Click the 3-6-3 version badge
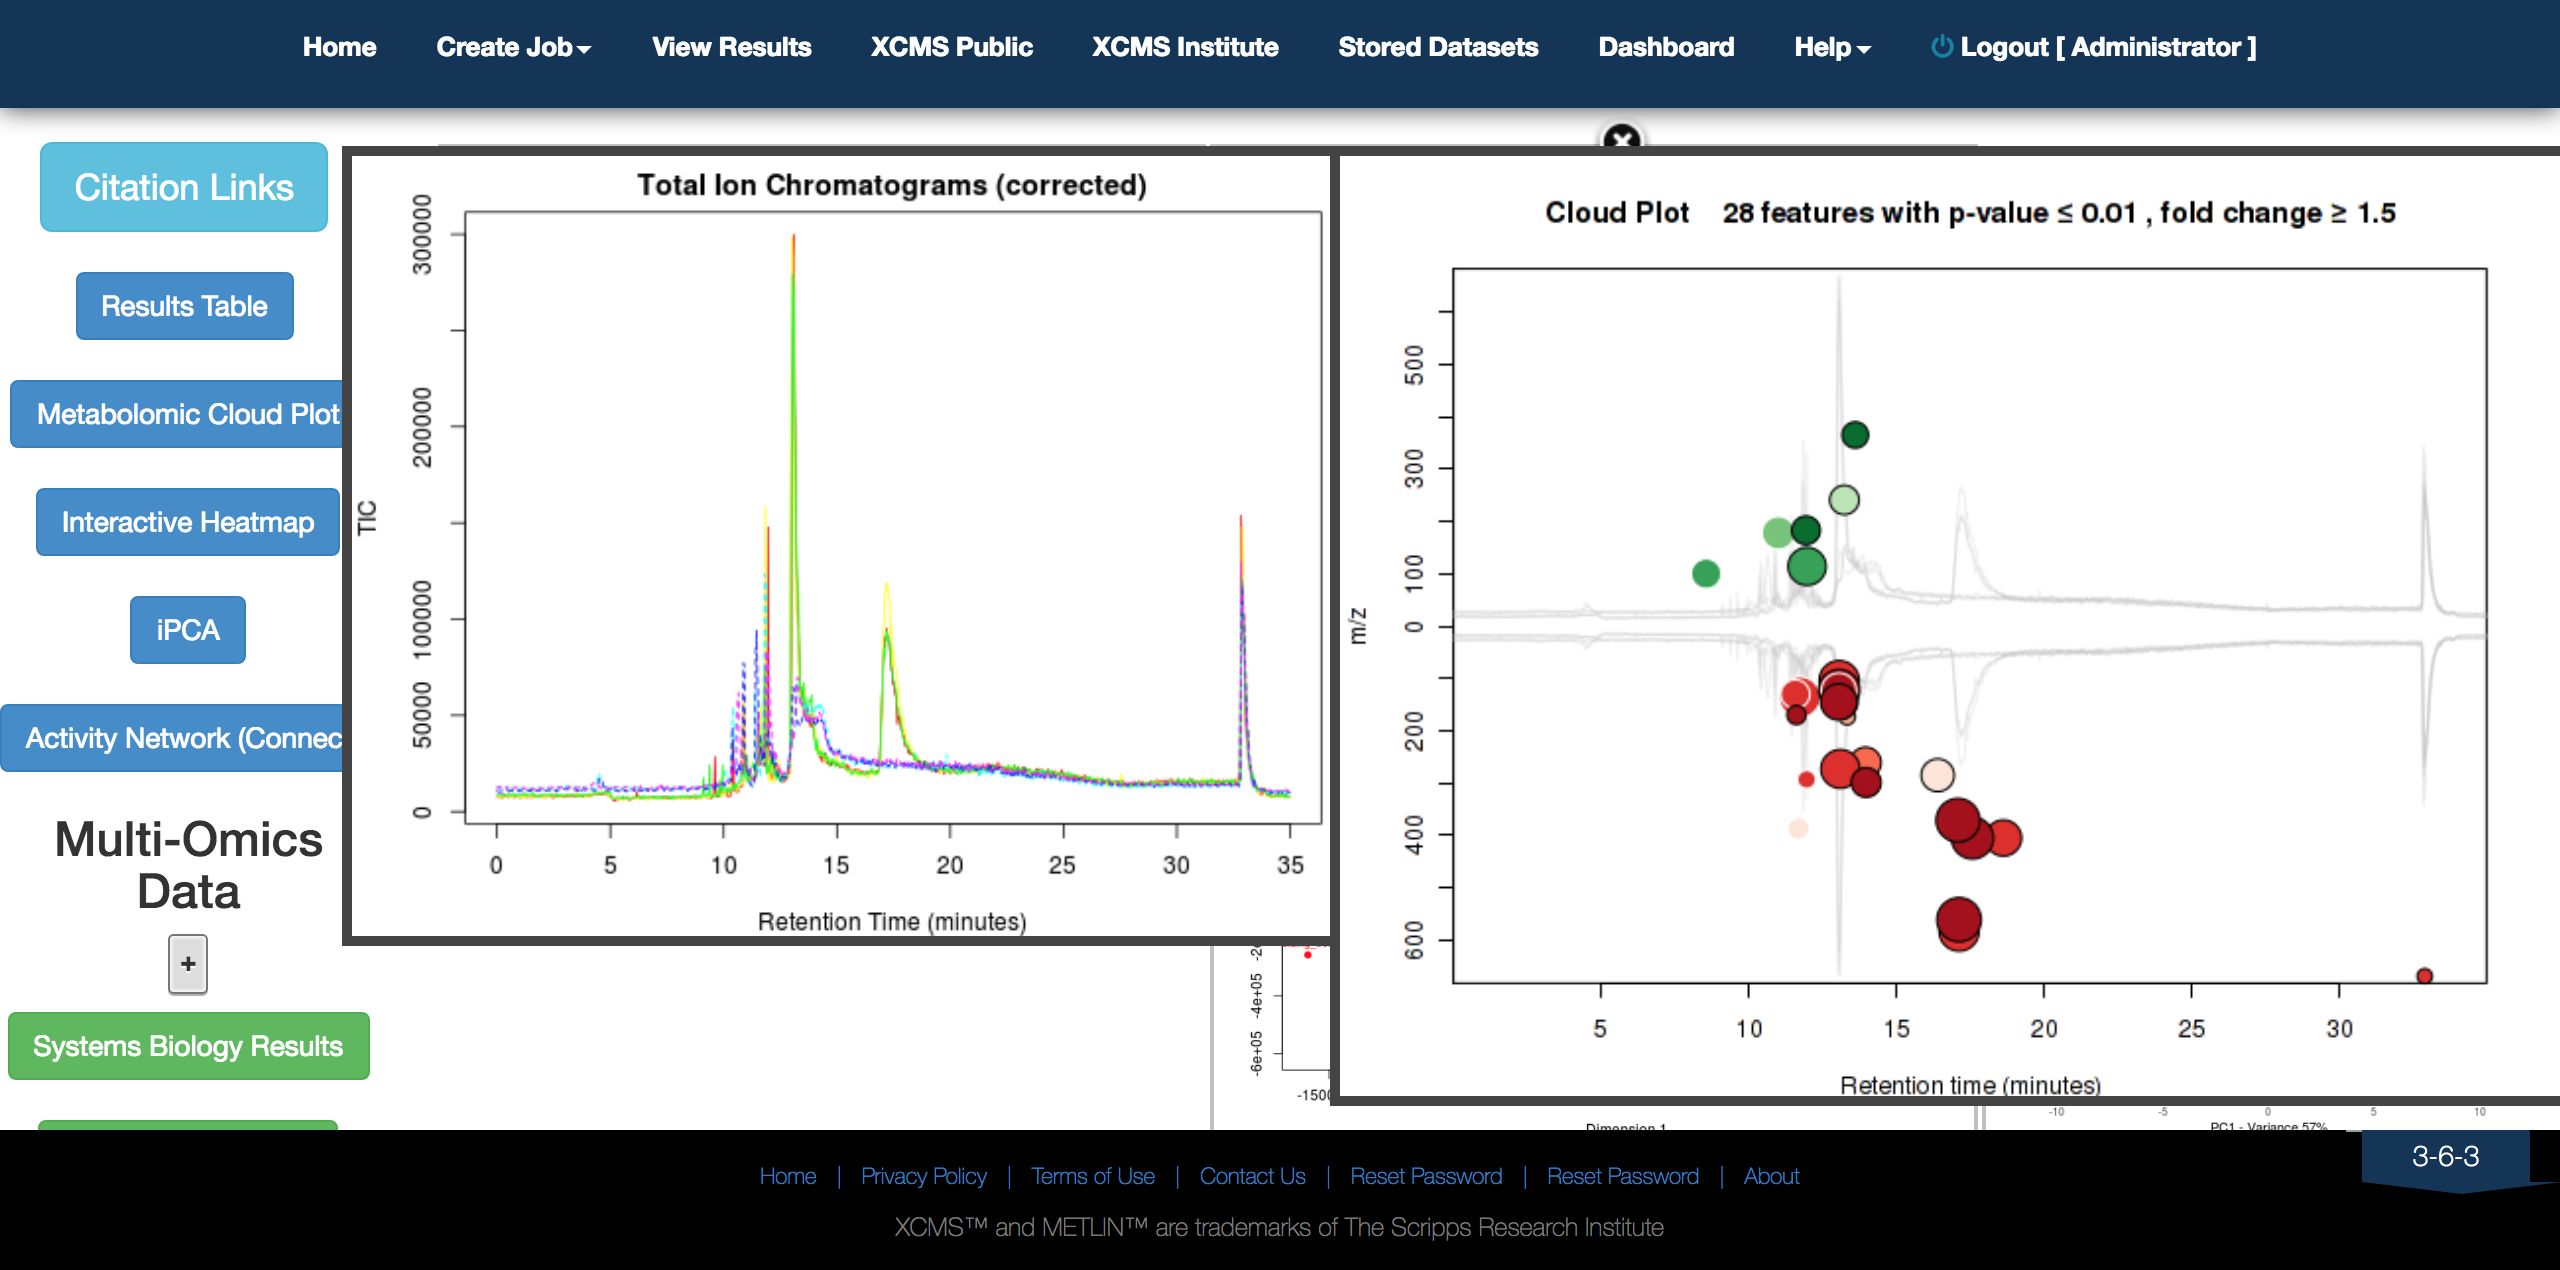Image resolution: width=2560 pixels, height=1270 pixels. pyautogui.click(x=2445, y=1157)
